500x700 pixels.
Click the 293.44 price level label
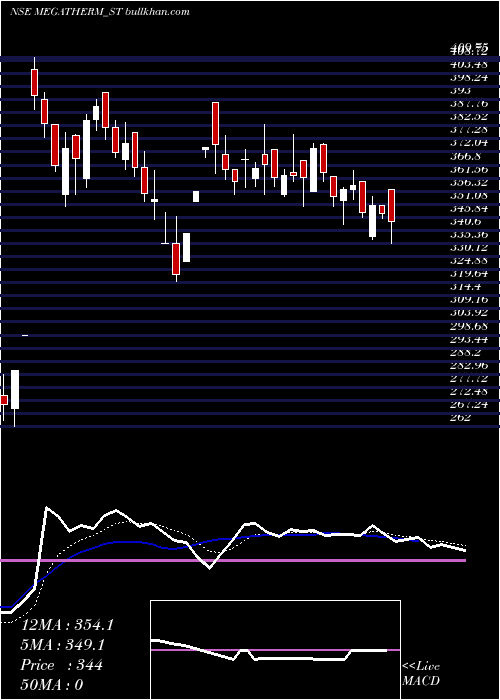click(469, 340)
